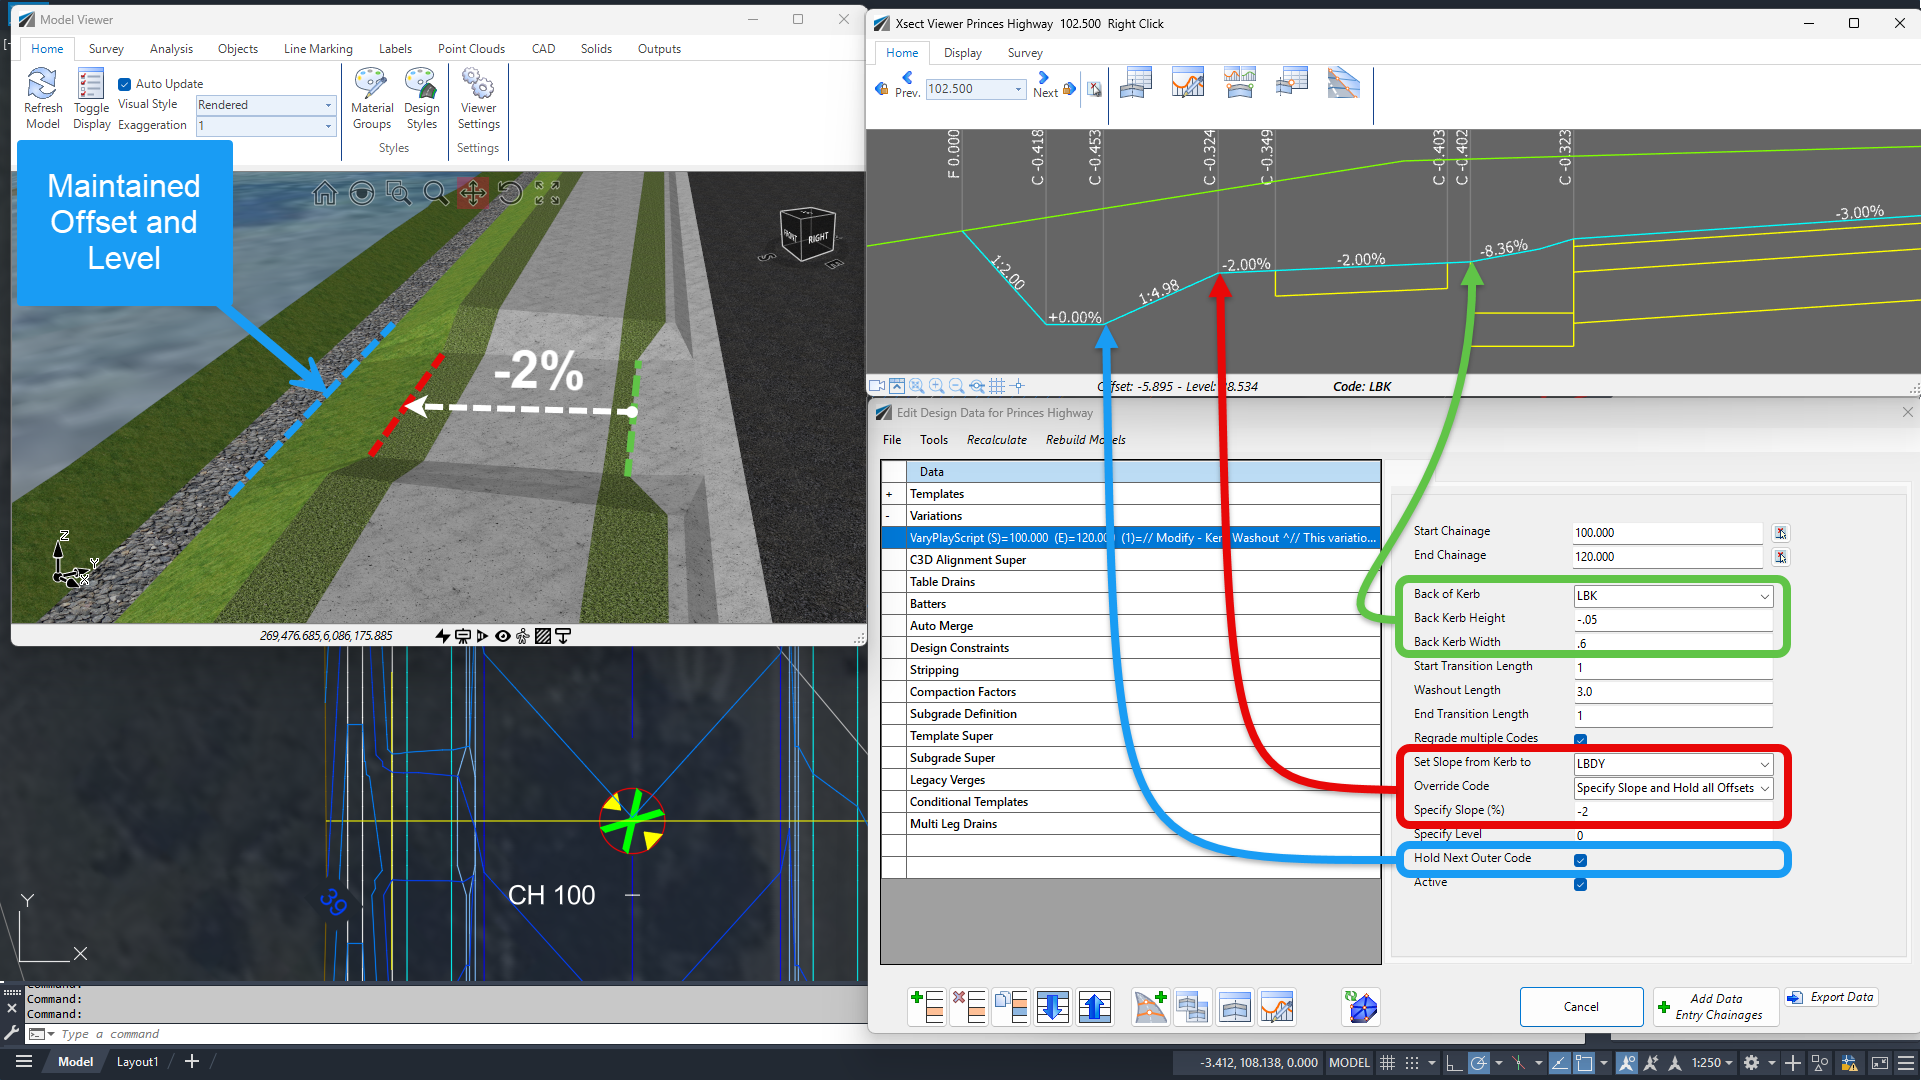Open the Override Code dropdown
1921x1080 pixels.
pyautogui.click(x=1673, y=788)
